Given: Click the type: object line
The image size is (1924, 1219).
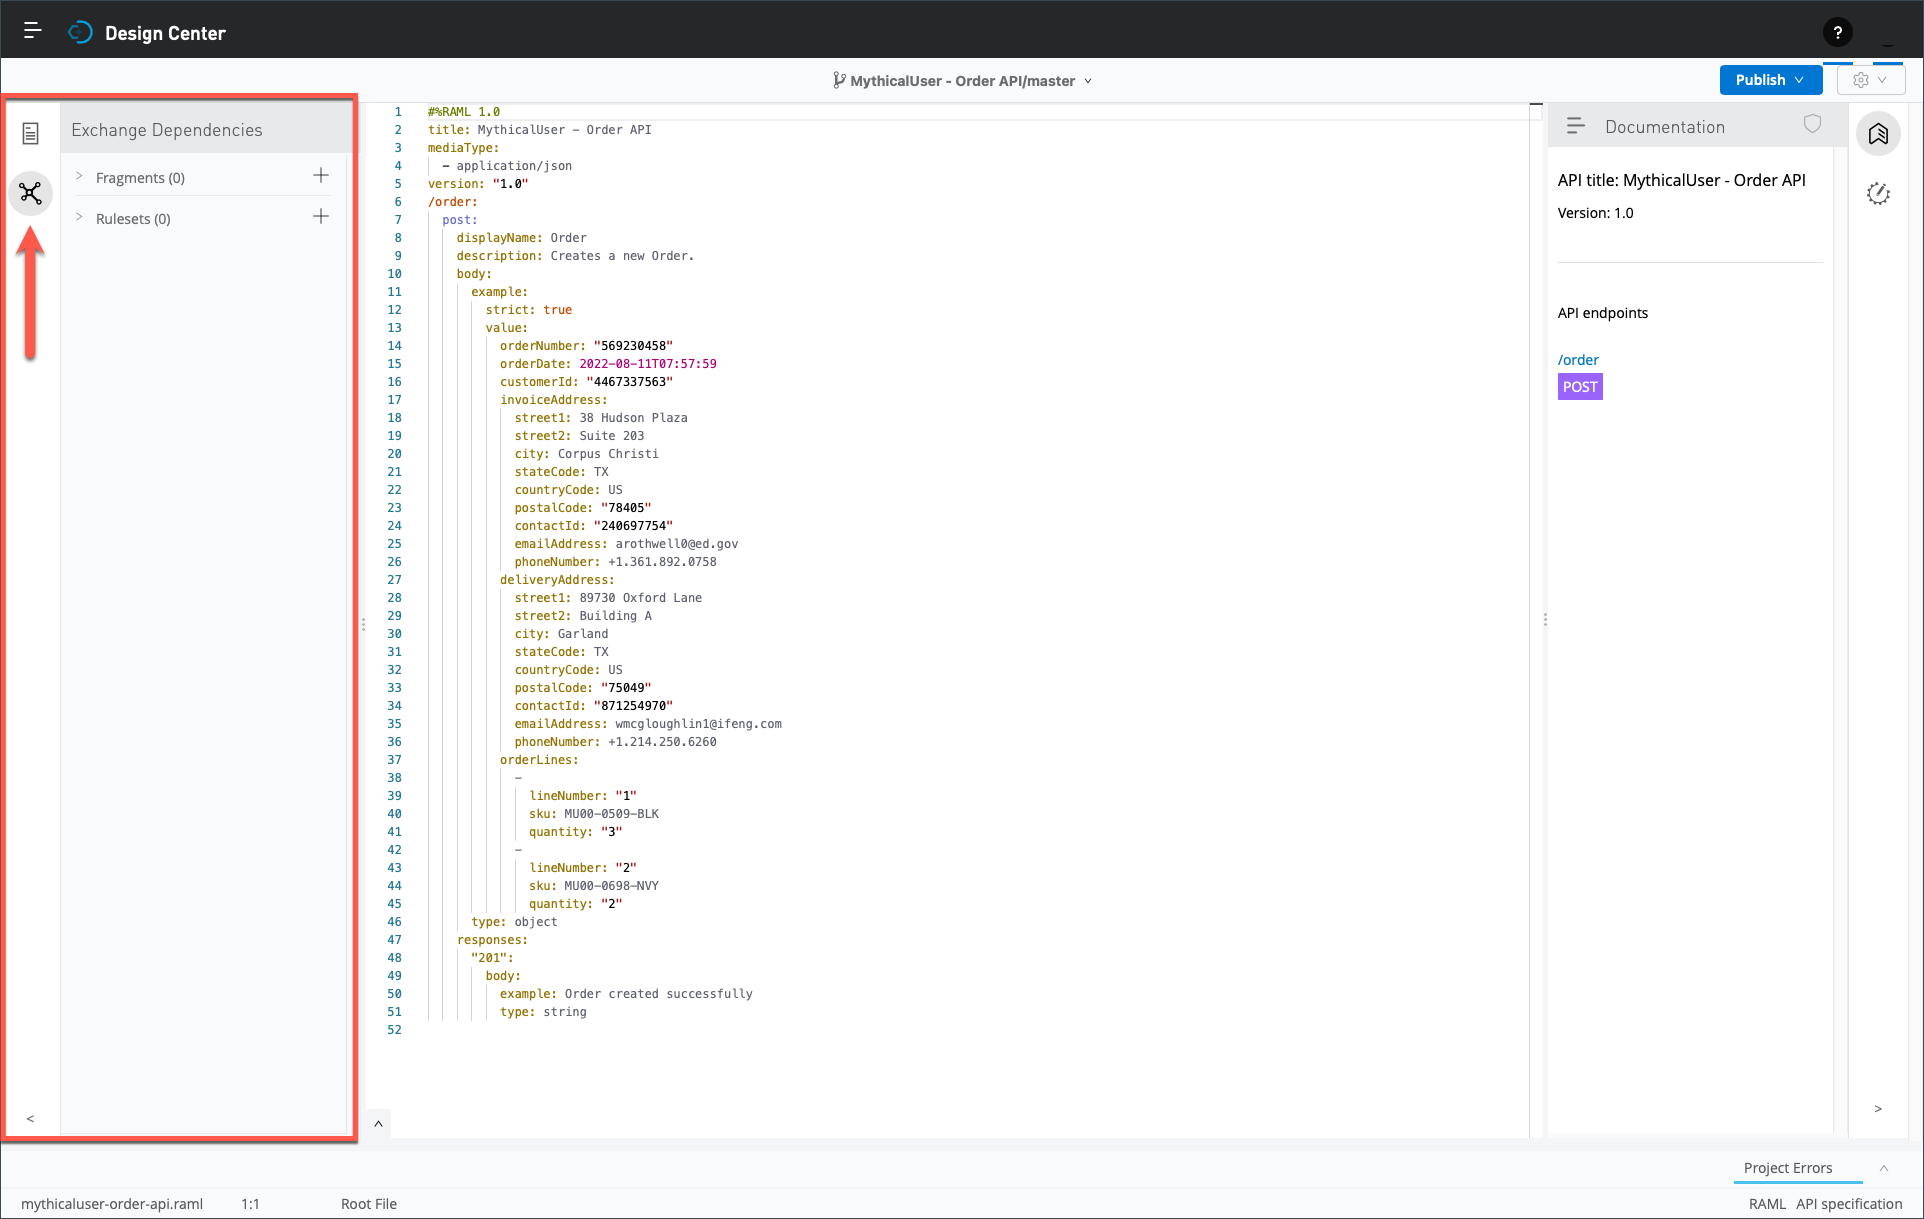Looking at the screenshot, I should tap(514, 922).
